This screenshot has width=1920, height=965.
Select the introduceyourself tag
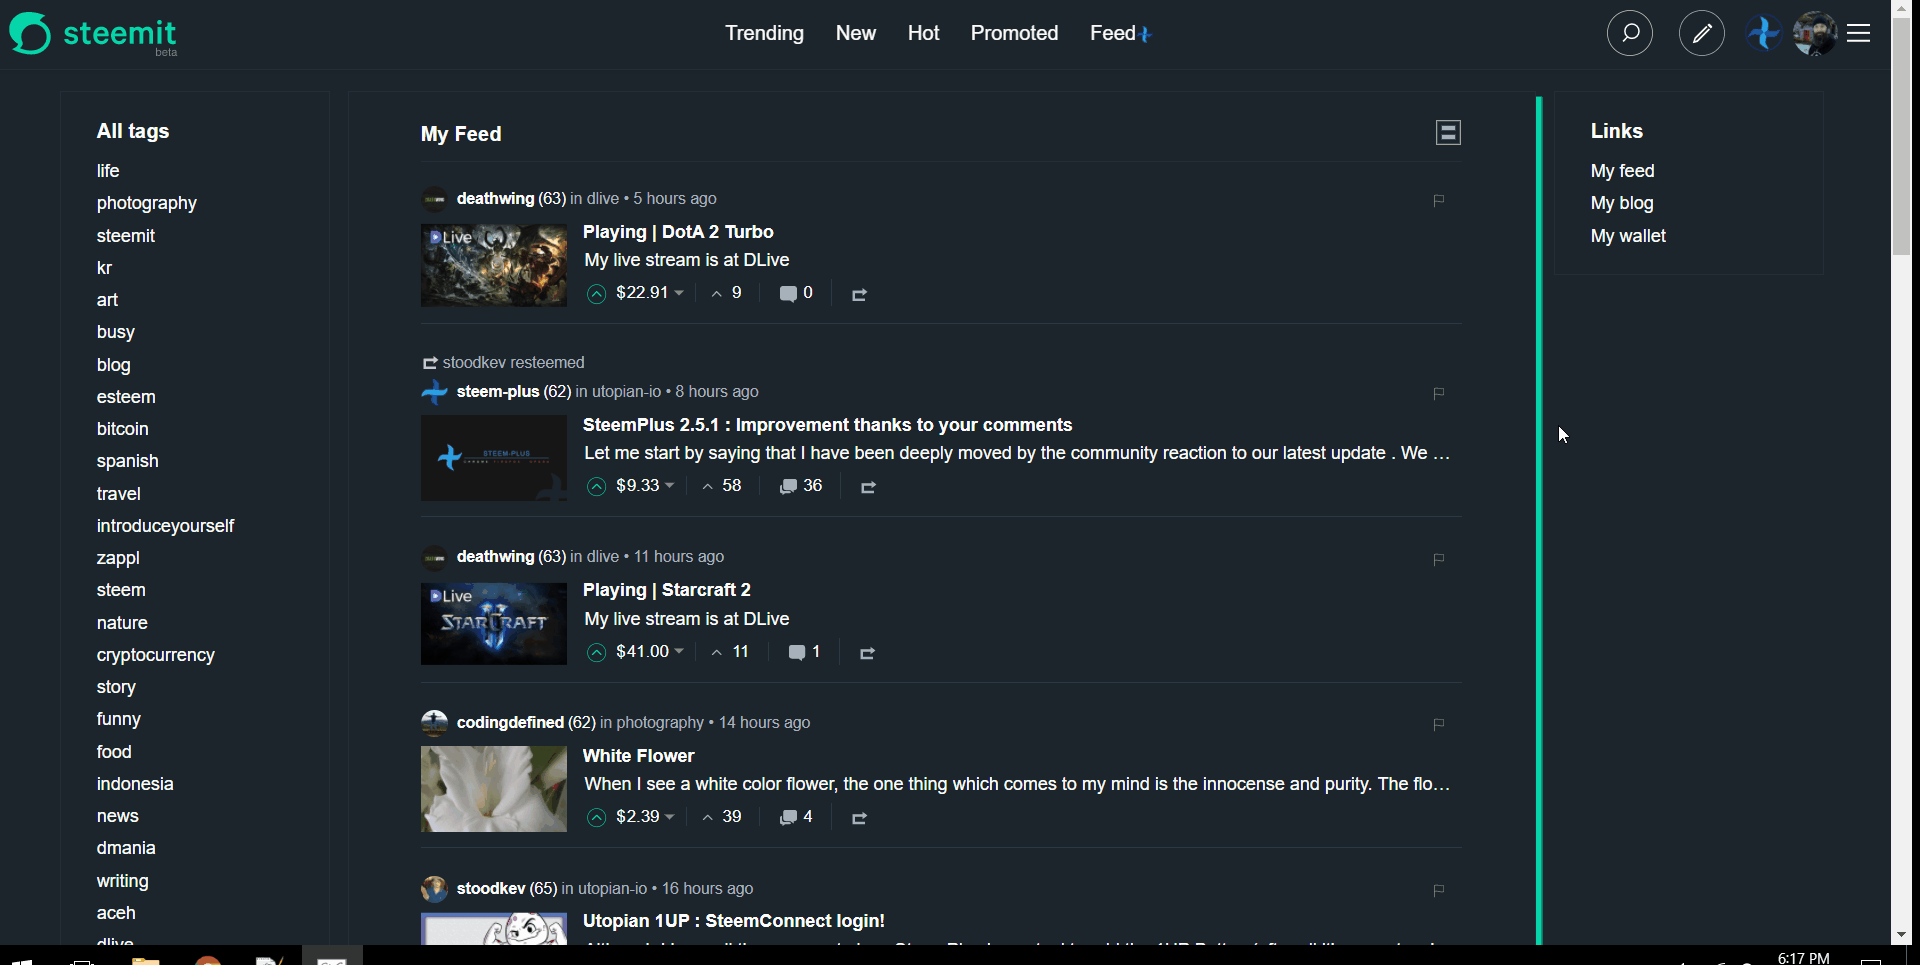point(165,526)
